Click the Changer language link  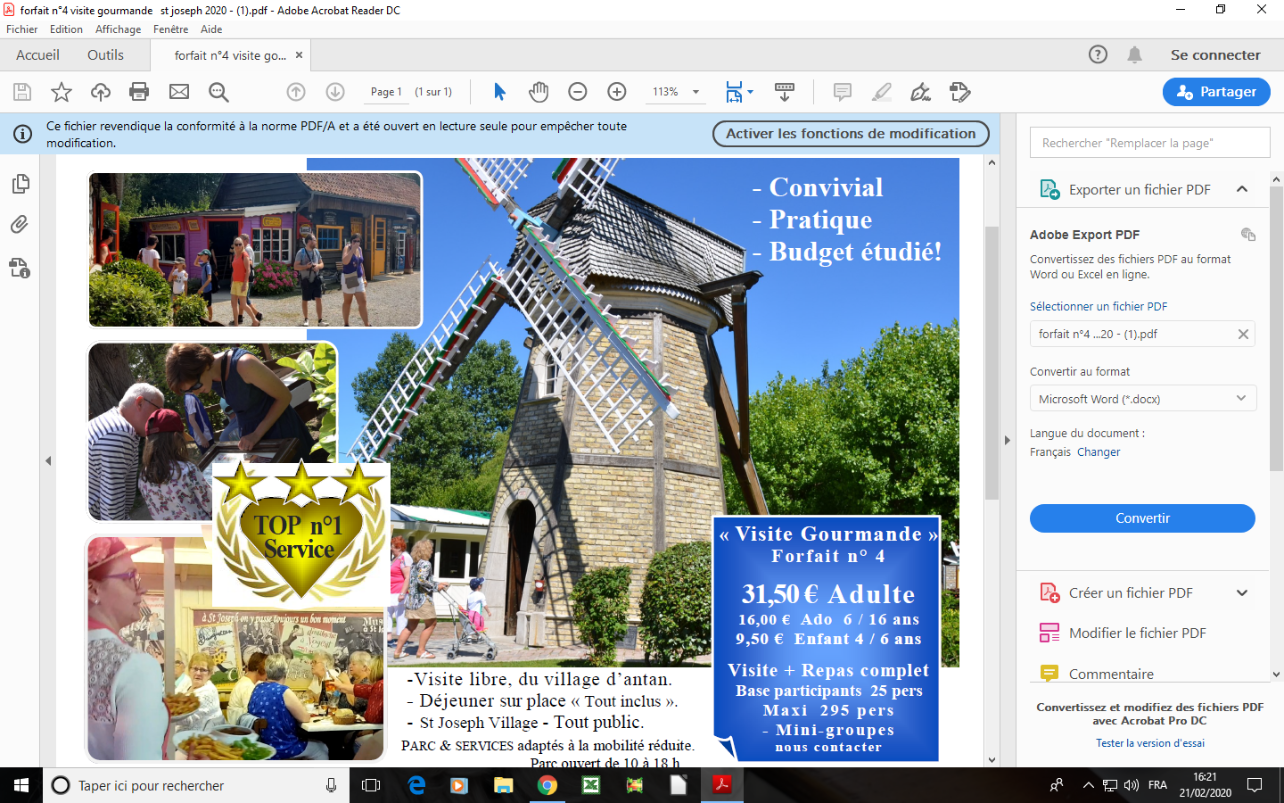[x=1099, y=452]
